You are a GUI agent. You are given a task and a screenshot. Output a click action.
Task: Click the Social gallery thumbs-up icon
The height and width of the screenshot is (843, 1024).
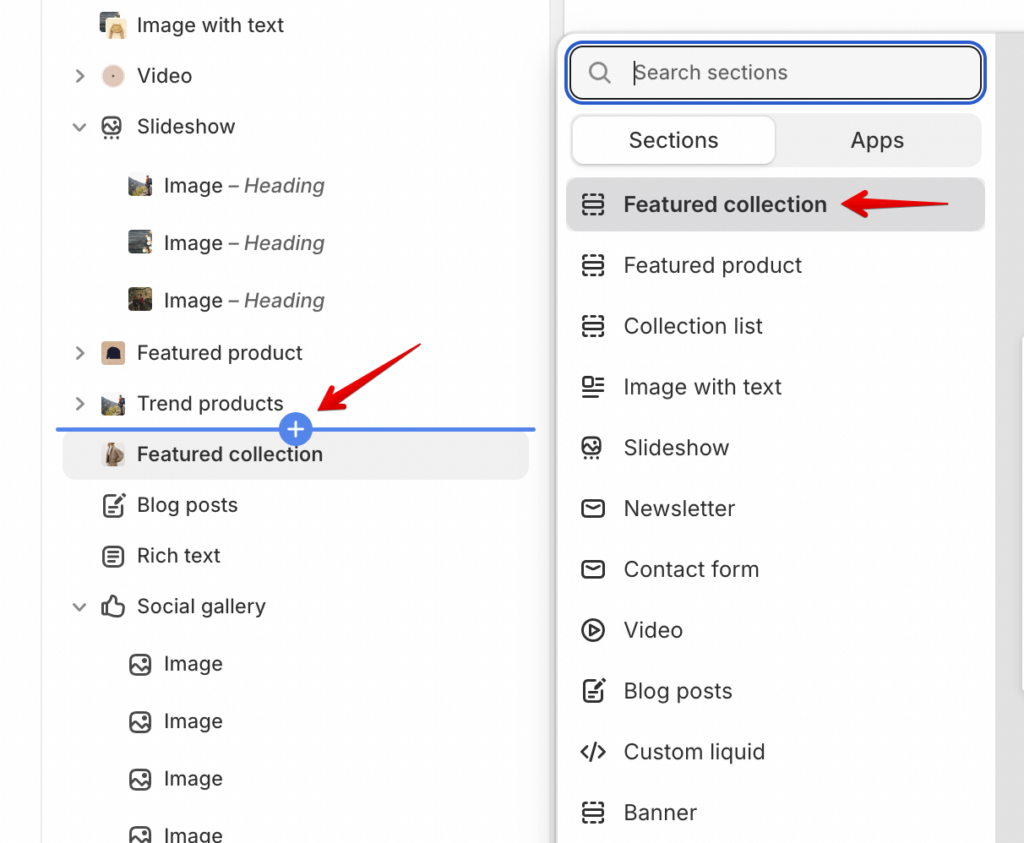(113, 606)
